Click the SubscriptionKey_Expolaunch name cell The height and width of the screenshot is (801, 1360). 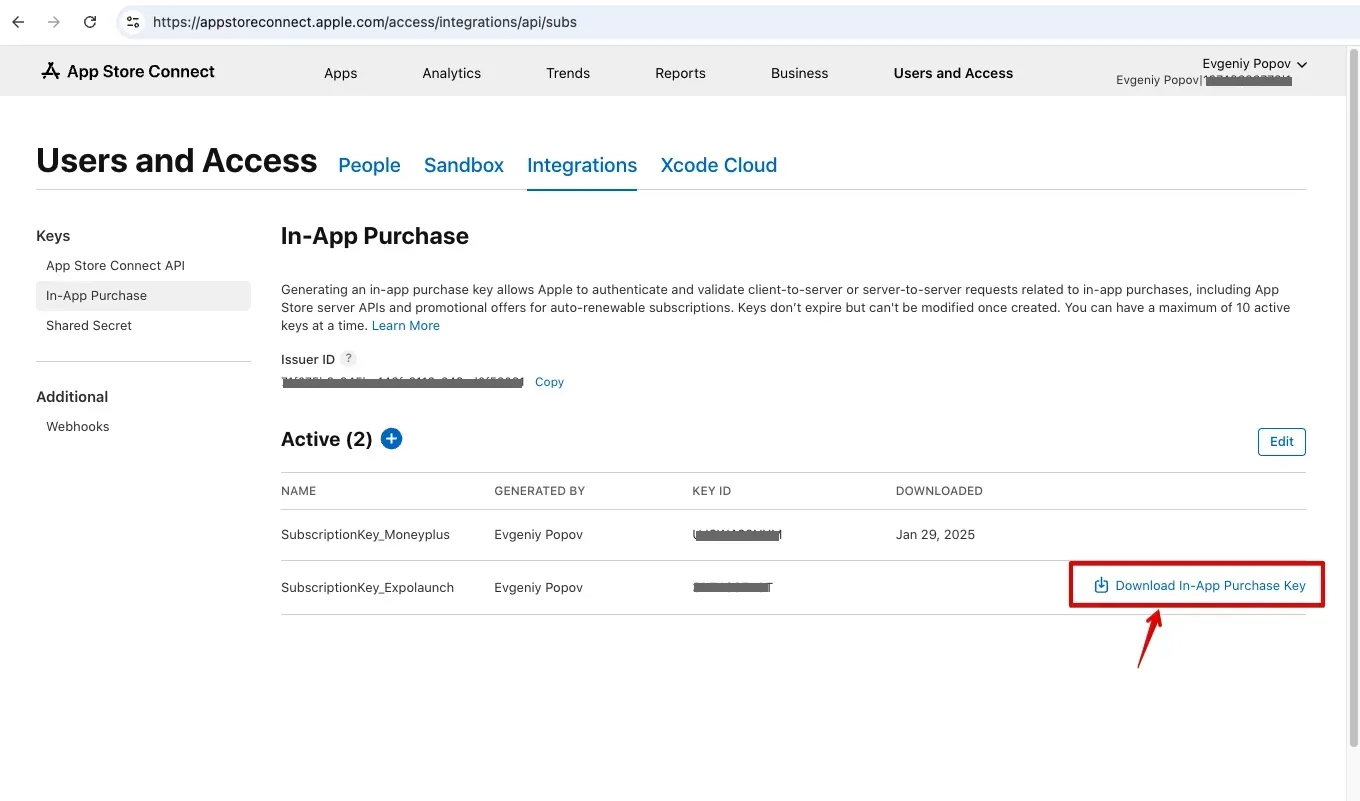(367, 587)
